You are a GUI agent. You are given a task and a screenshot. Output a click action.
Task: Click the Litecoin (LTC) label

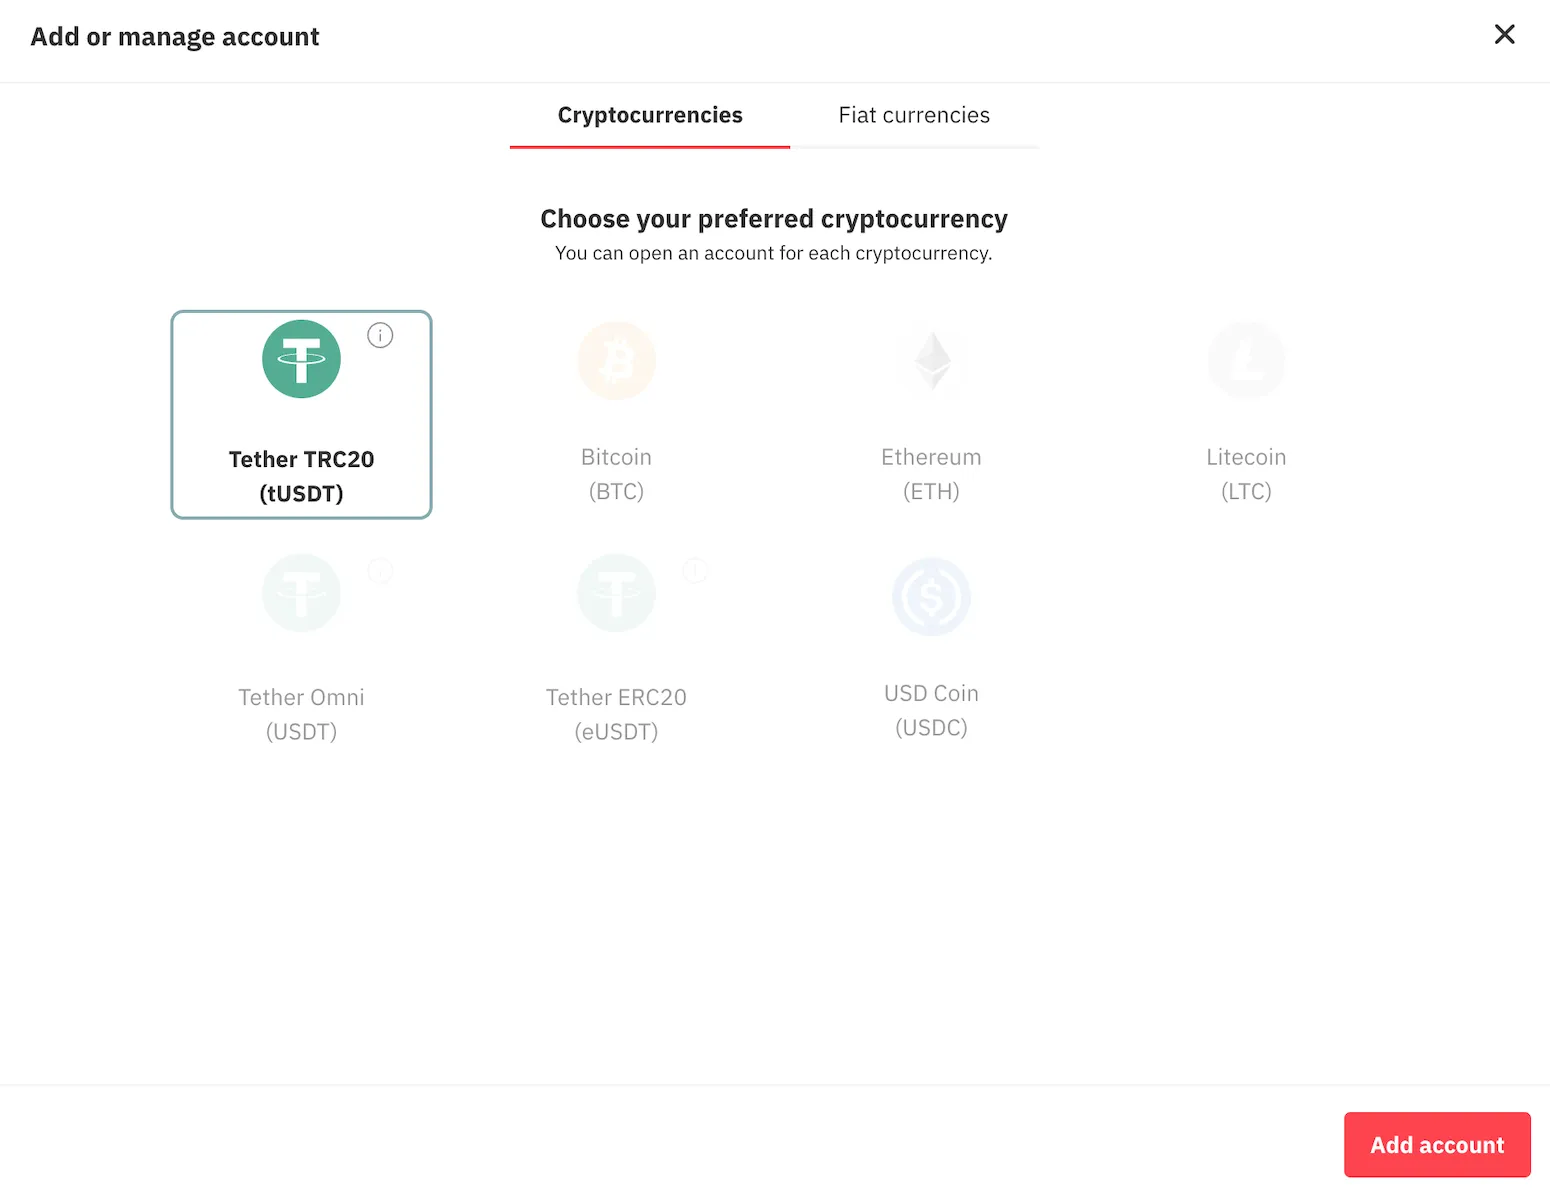[1246, 474]
